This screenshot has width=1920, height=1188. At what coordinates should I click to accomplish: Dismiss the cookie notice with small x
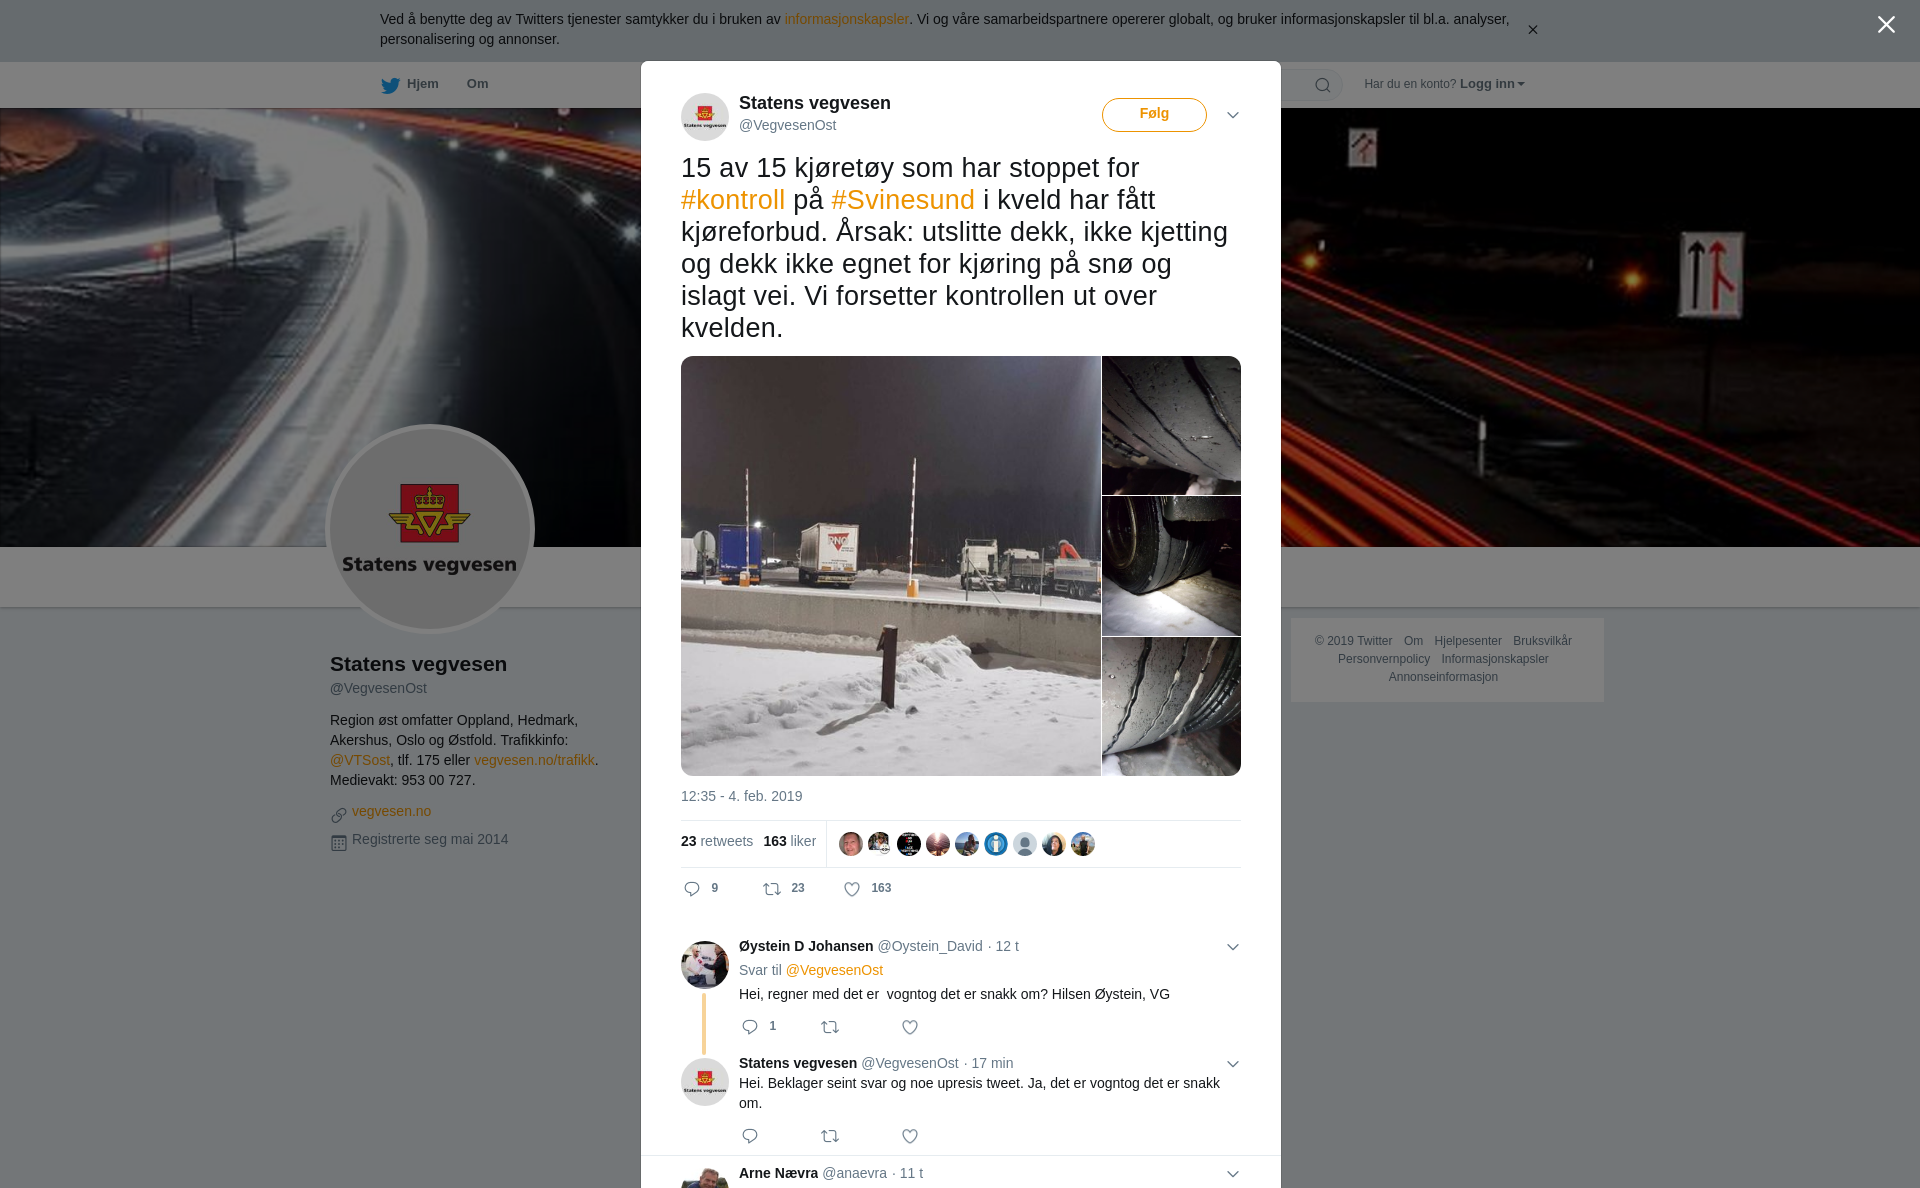[1532, 30]
